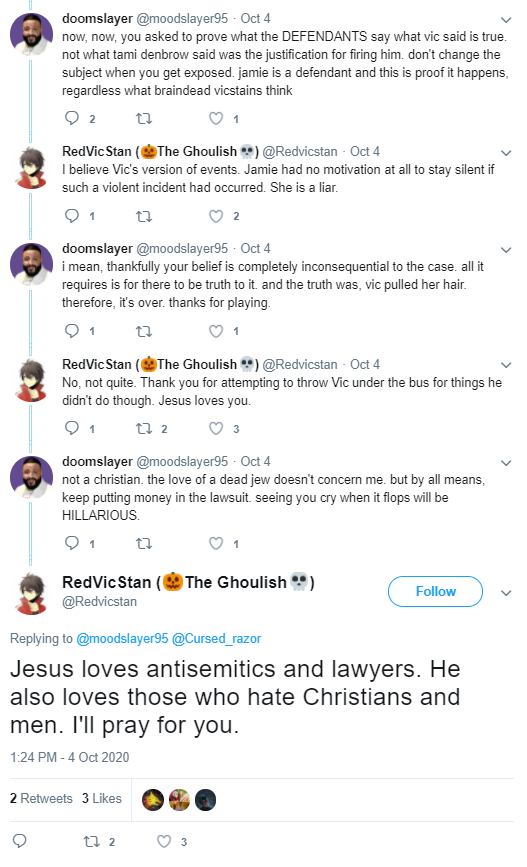Image resolution: width=527 pixels, height=867 pixels.
Task: Like the main 'I'll pray for you' tweet
Action: tap(164, 841)
